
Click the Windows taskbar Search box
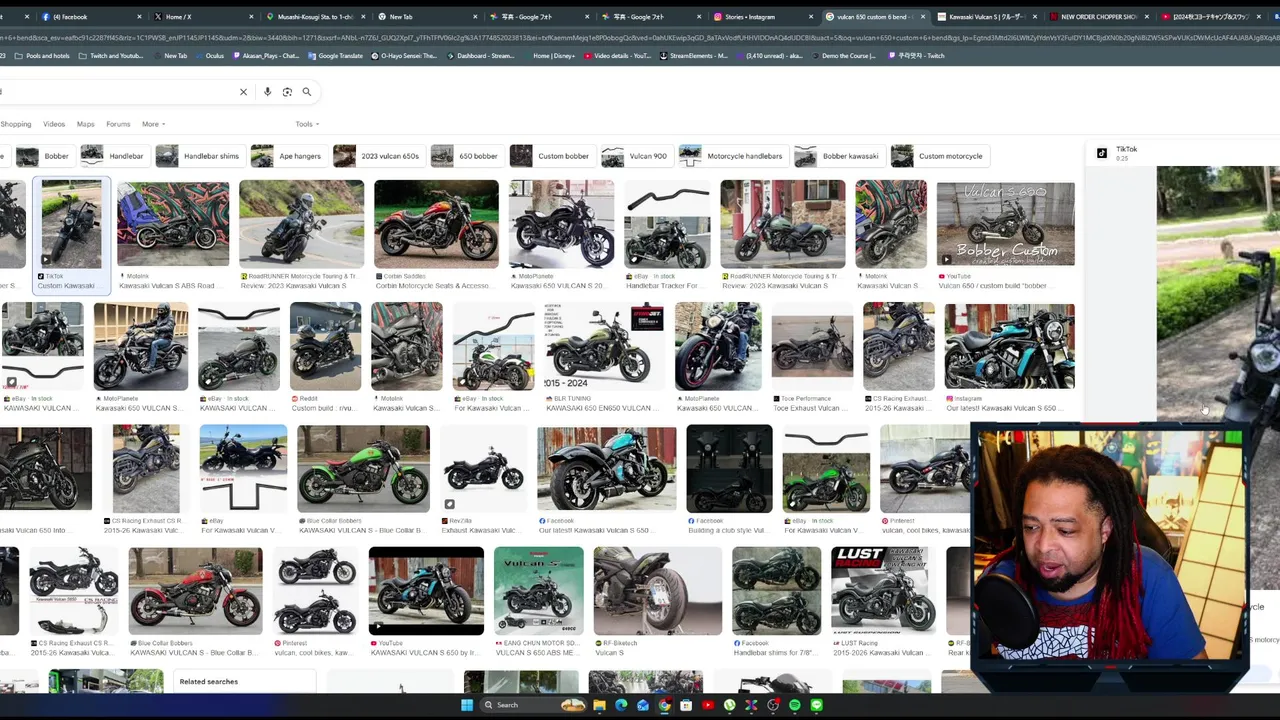click(x=535, y=705)
